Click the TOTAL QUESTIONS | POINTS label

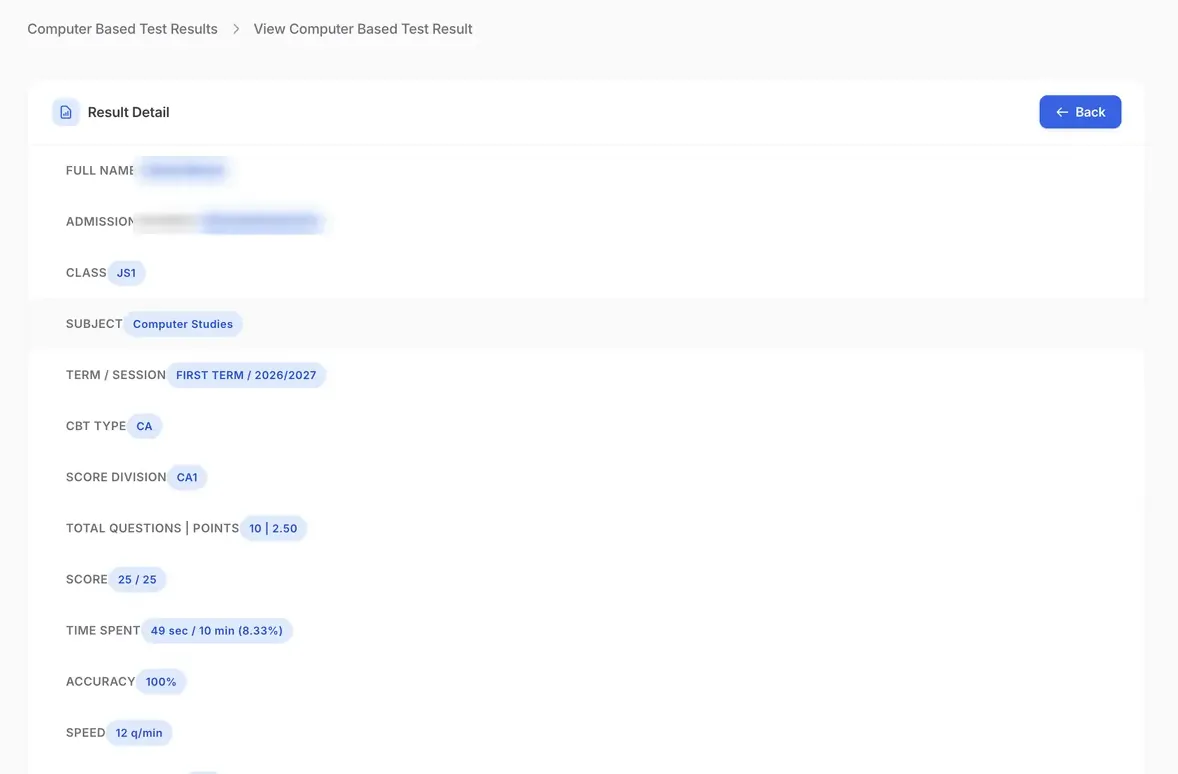(153, 528)
